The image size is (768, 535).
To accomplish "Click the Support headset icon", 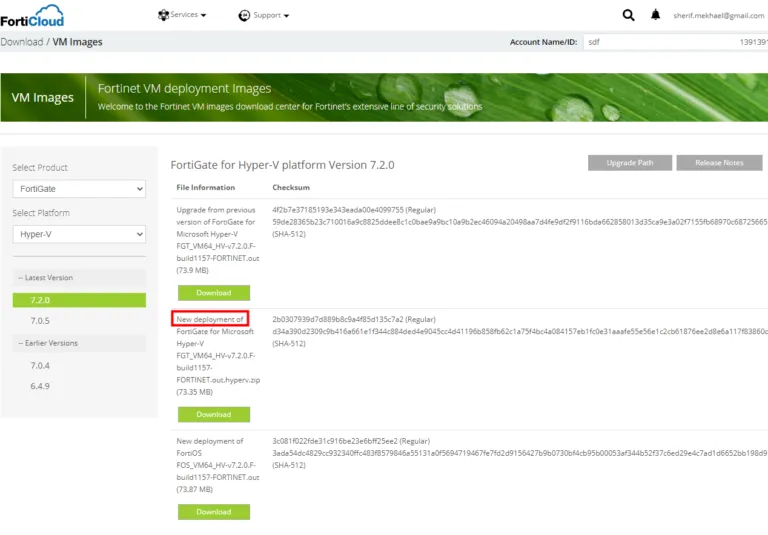I will tap(244, 16).
